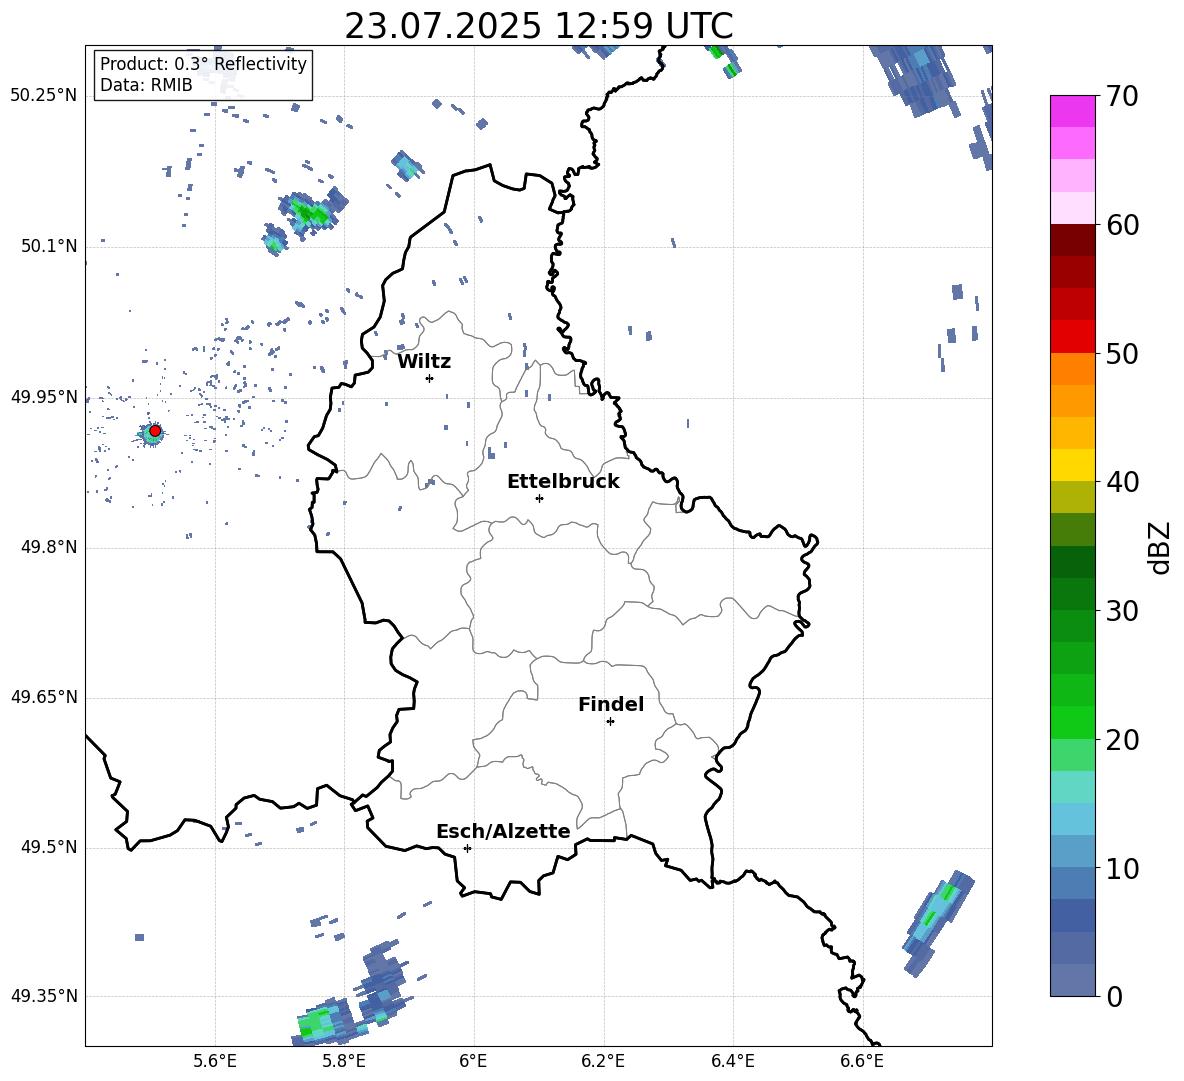This screenshot has width=1184, height=1081.
Task: Click the 49.5°N latitude label
Action: coord(49,848)
